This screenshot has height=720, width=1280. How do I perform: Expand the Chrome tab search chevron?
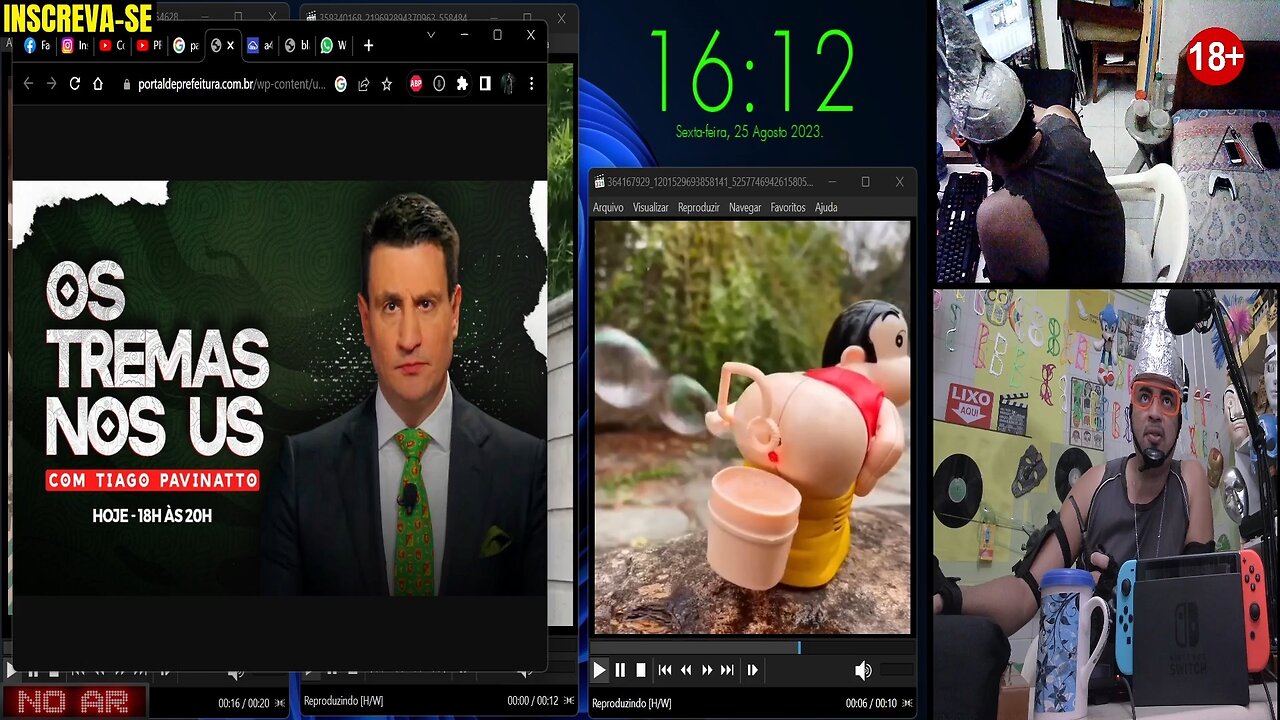pos(431,35)
